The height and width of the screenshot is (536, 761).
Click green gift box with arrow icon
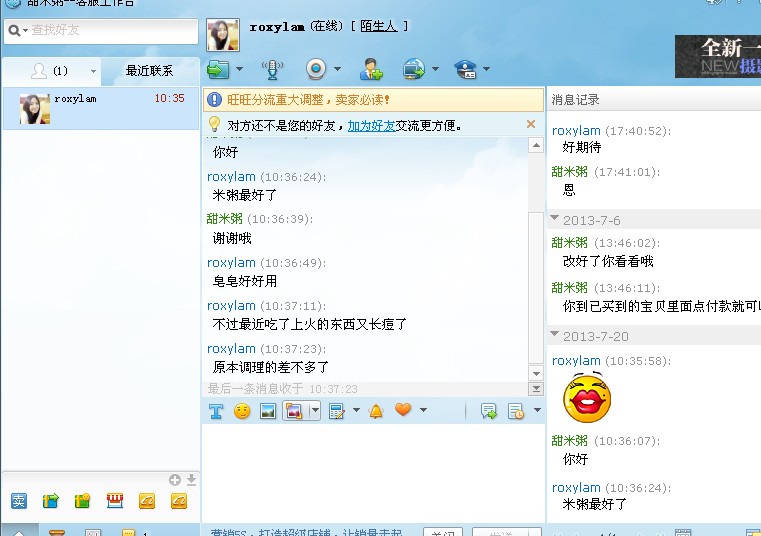pos(50,501)
